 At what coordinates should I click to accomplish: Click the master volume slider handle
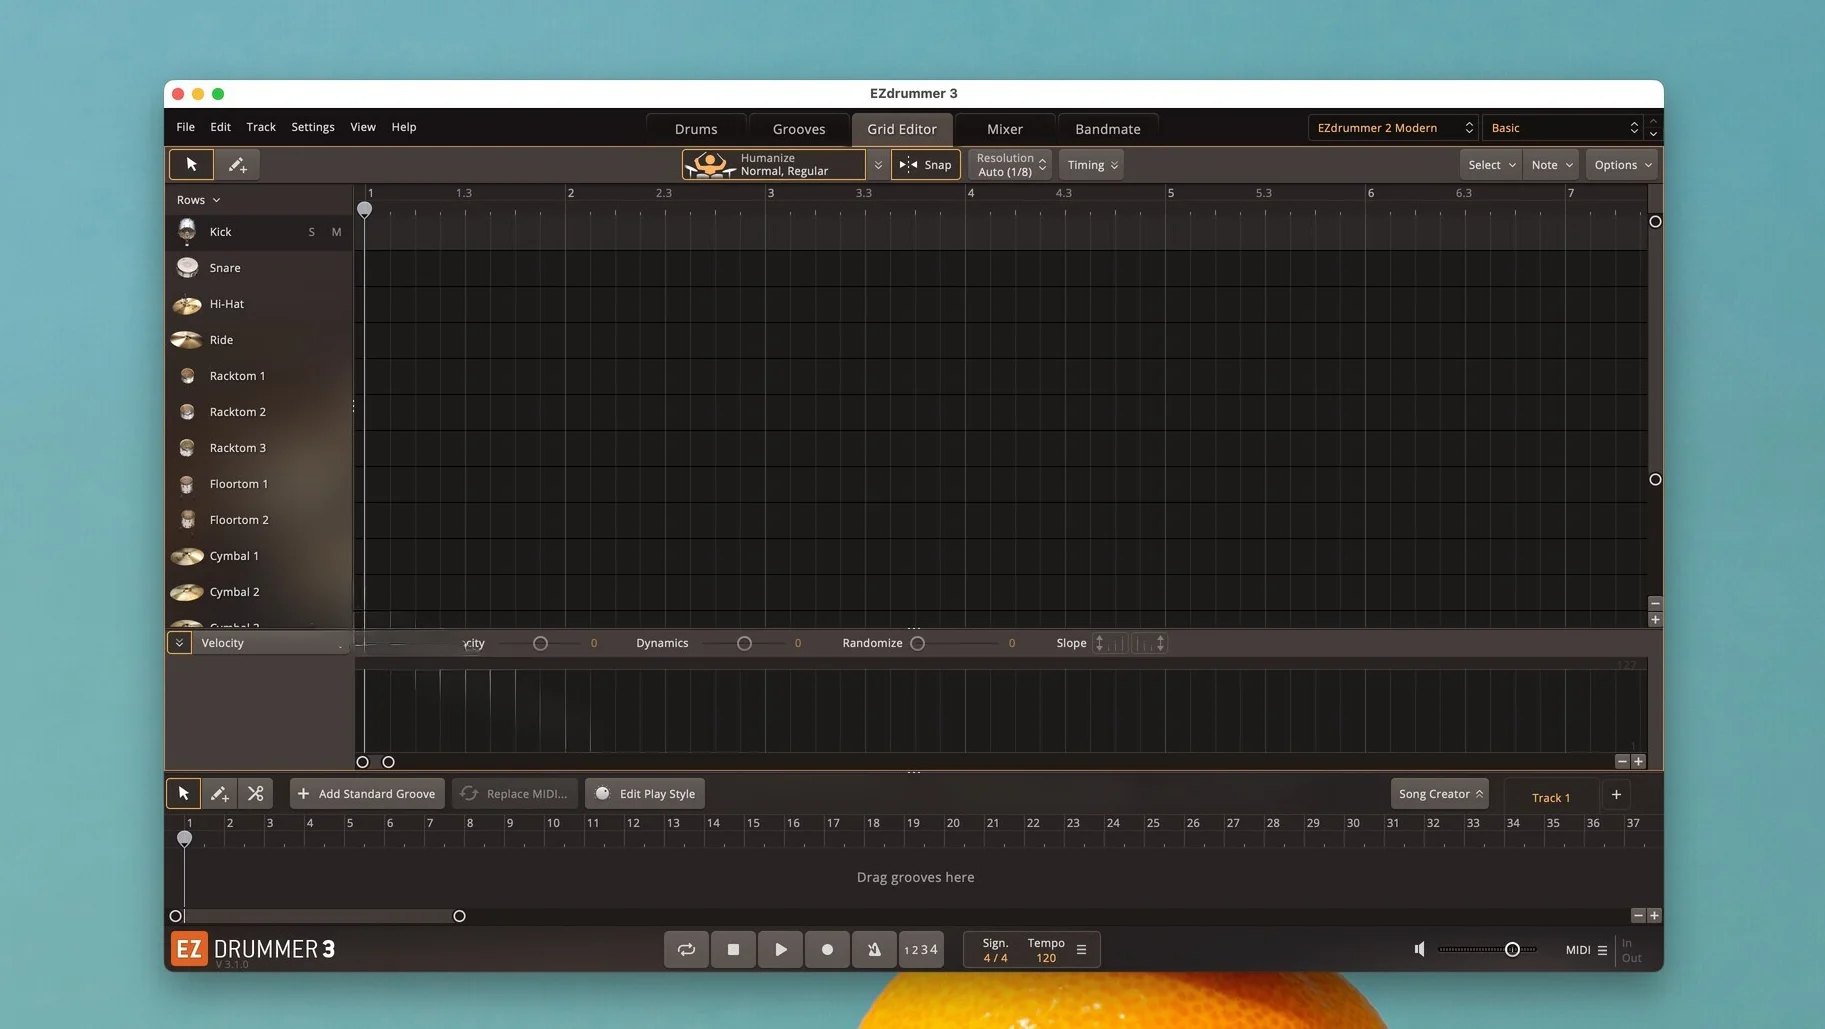(1512, 950)
